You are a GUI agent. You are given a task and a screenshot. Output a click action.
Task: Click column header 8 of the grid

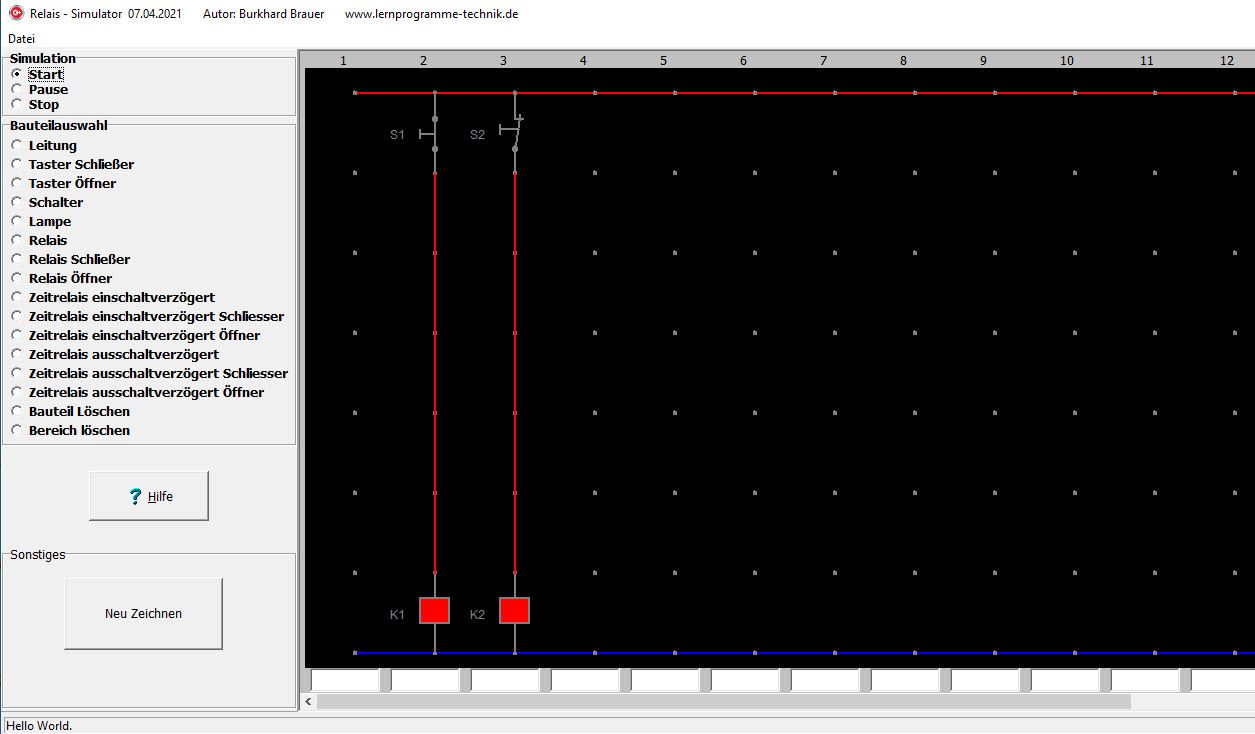tap(903, 61)
